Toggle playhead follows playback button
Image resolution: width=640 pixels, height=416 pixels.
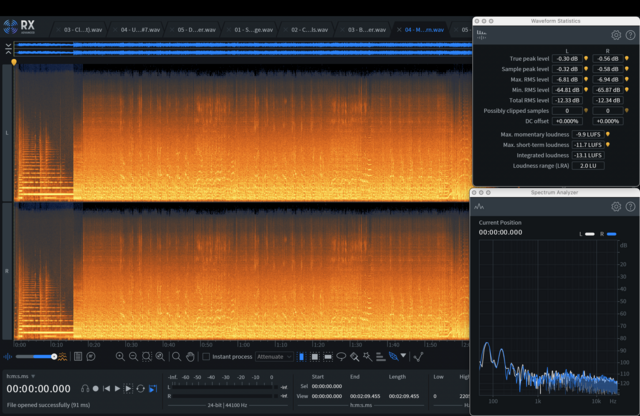click(x=153, y=389)
